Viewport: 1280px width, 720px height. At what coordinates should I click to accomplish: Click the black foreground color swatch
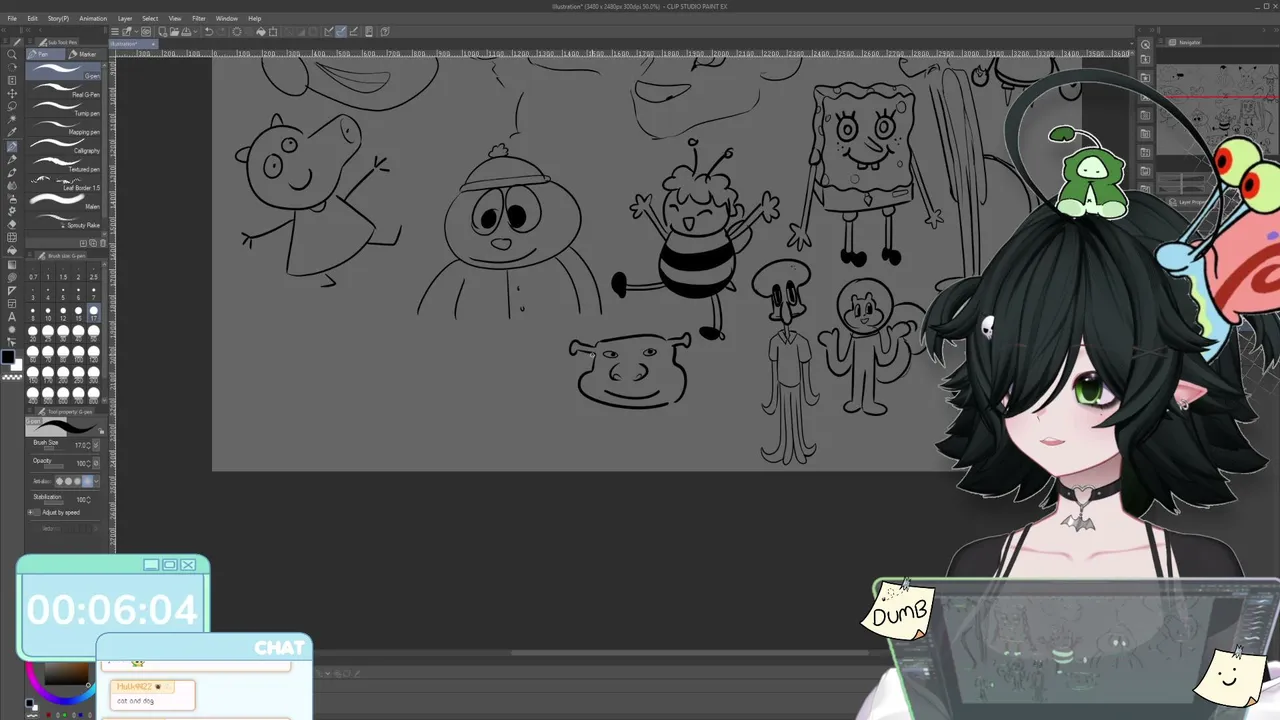(x=8, y=357)
